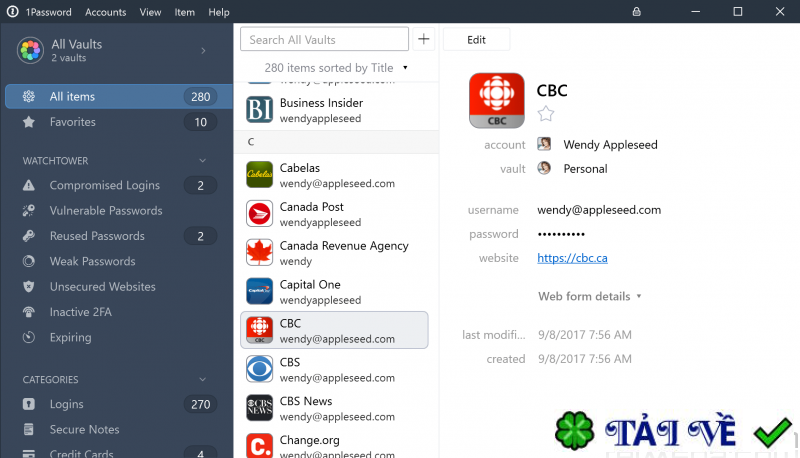The height and width of the screenshot is (458, 800).
Task: Click the plus button to add item
Action: tap(423, 39)
